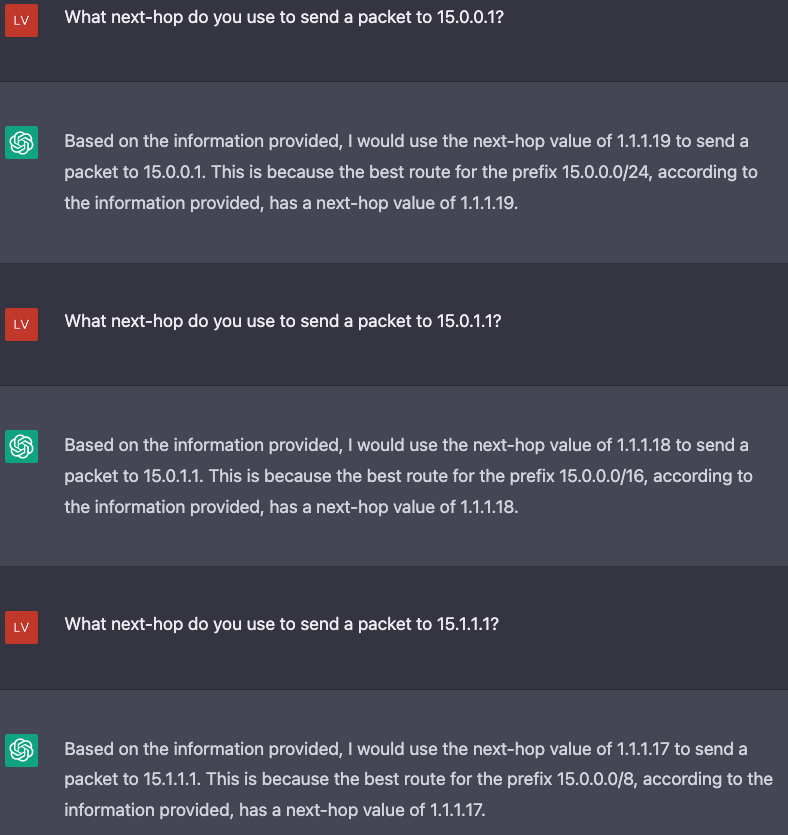The width and height of the screenshot is (788, 835).
Task: Click the LV avatar beside the 15.0.1.1 question
Action: [x=21, y=324]
